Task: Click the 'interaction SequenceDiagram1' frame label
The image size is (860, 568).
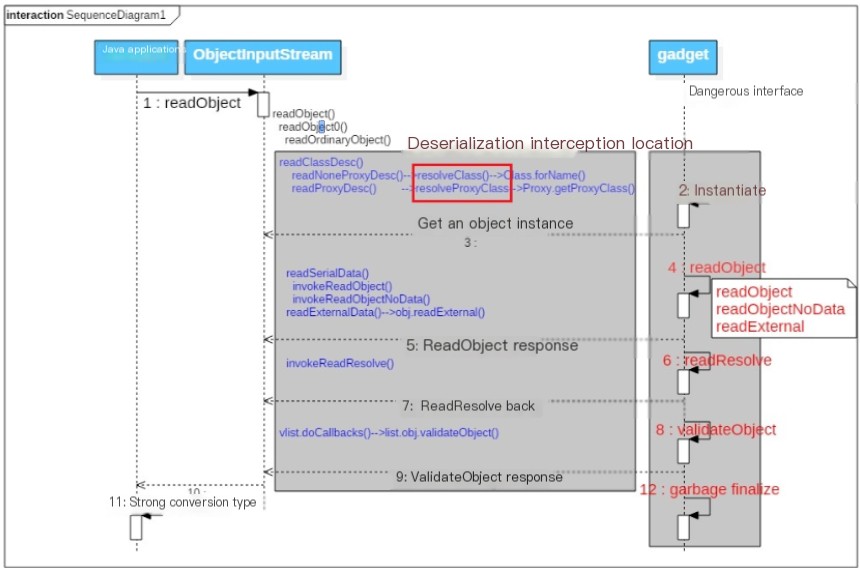Action: tap(86, 15)
